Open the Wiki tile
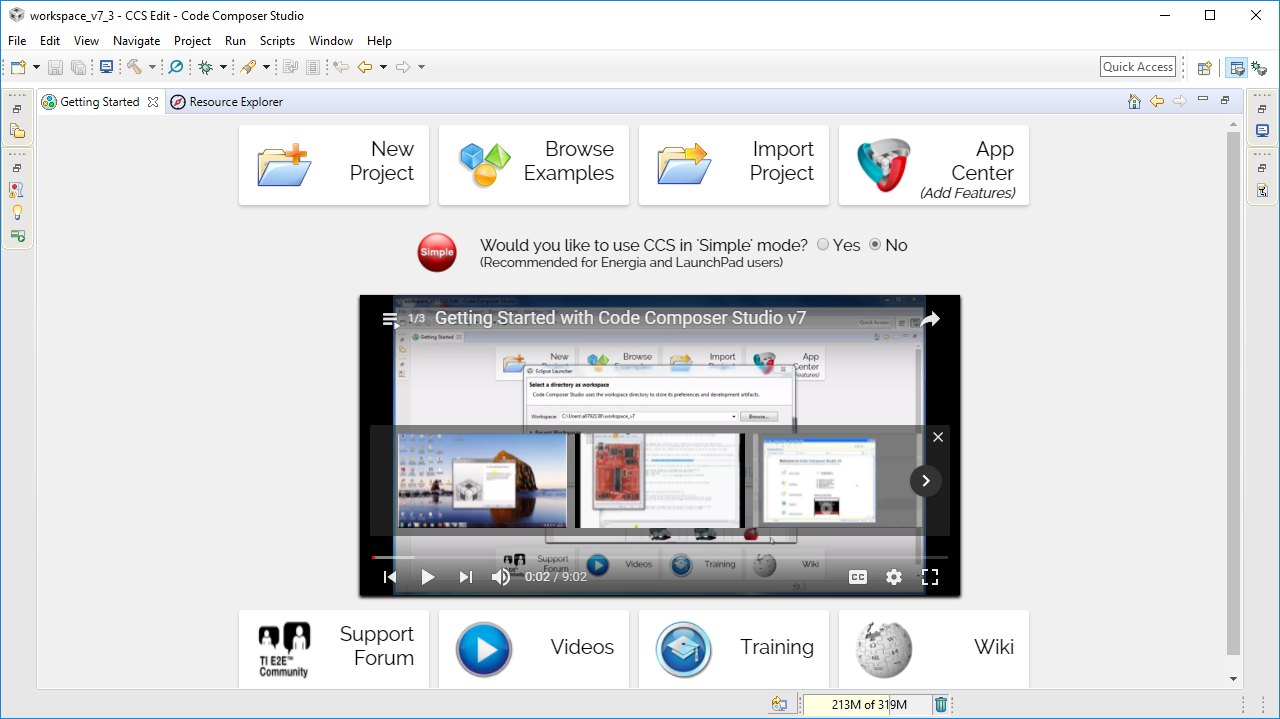The image size is (1280, 719). 934,648
